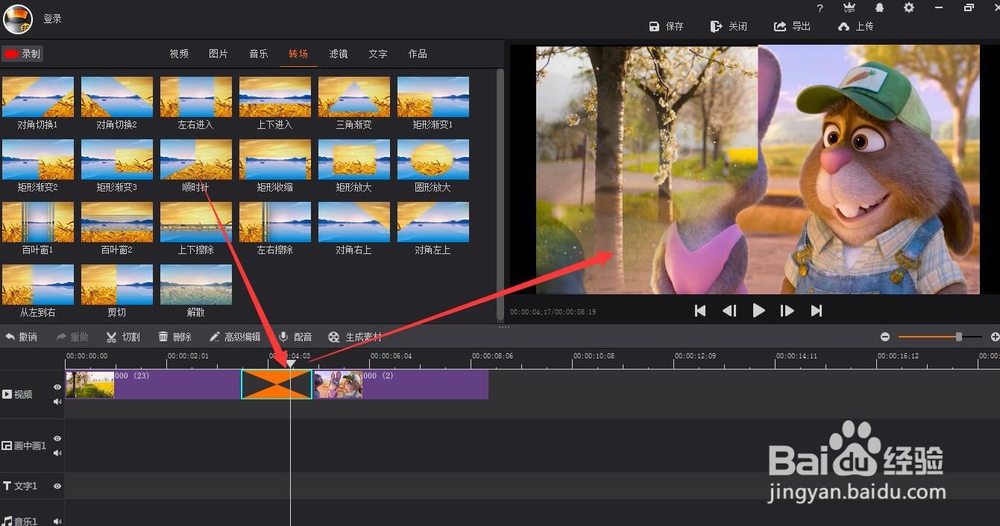
Task: Select the 从左到右 transition thumbnail
Action: click(x=38, y=284)
